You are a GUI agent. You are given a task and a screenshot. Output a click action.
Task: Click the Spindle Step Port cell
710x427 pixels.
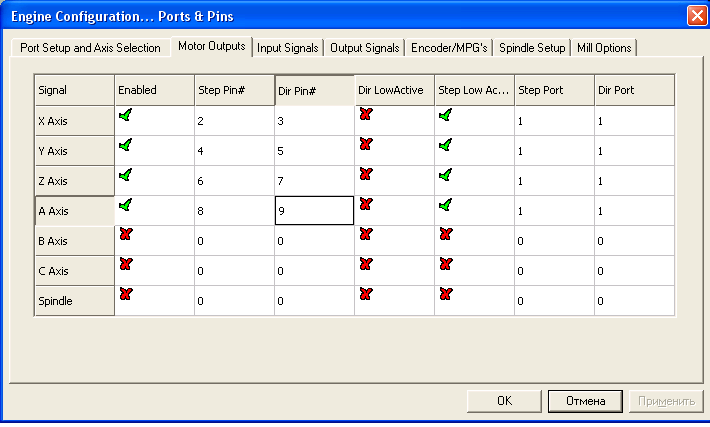(x=554, y=300)
